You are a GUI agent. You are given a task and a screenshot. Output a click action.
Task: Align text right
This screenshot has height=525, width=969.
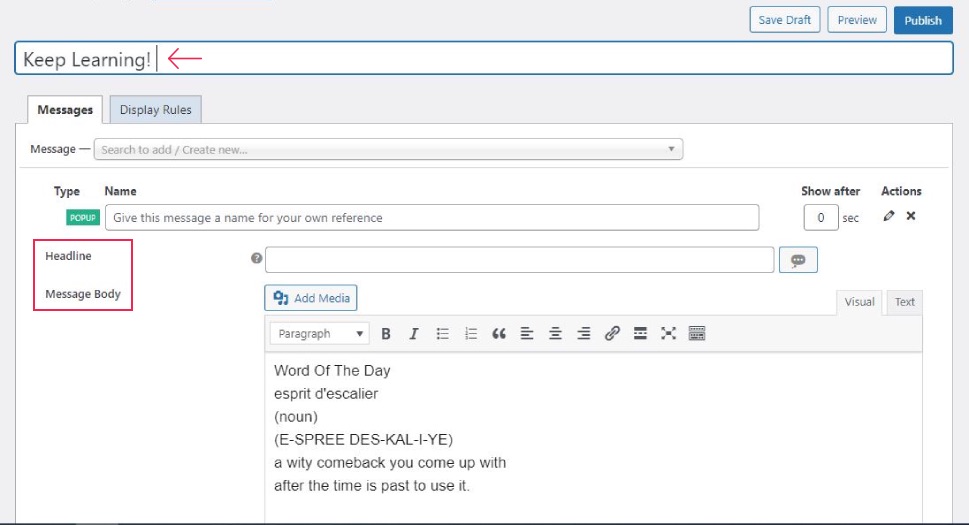pos(583,334)
